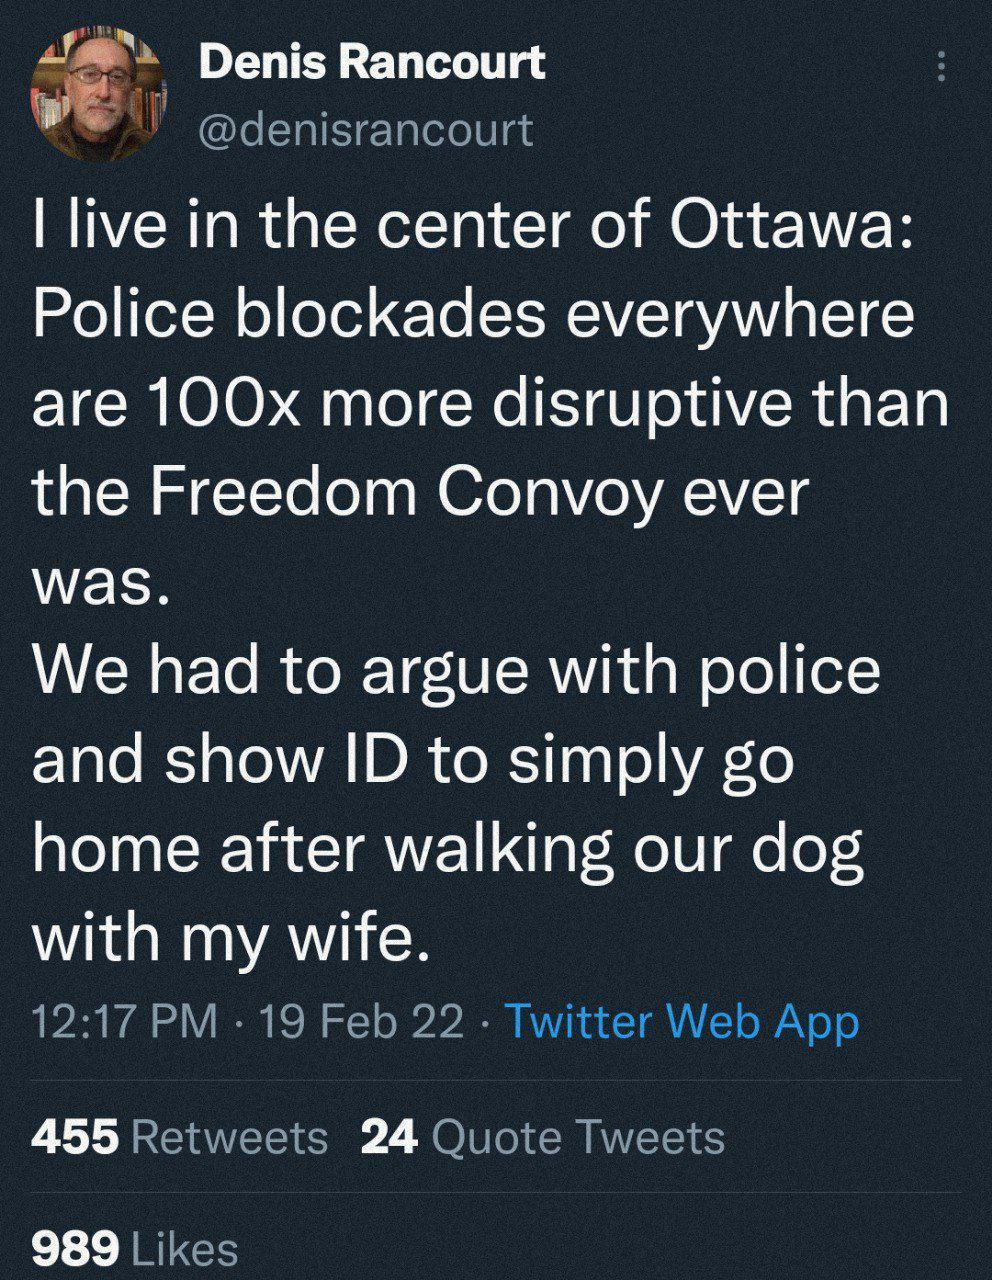Open the Denis Rancourt display name link
This screenshot has height=1280, width=992.
pos(372,62)
